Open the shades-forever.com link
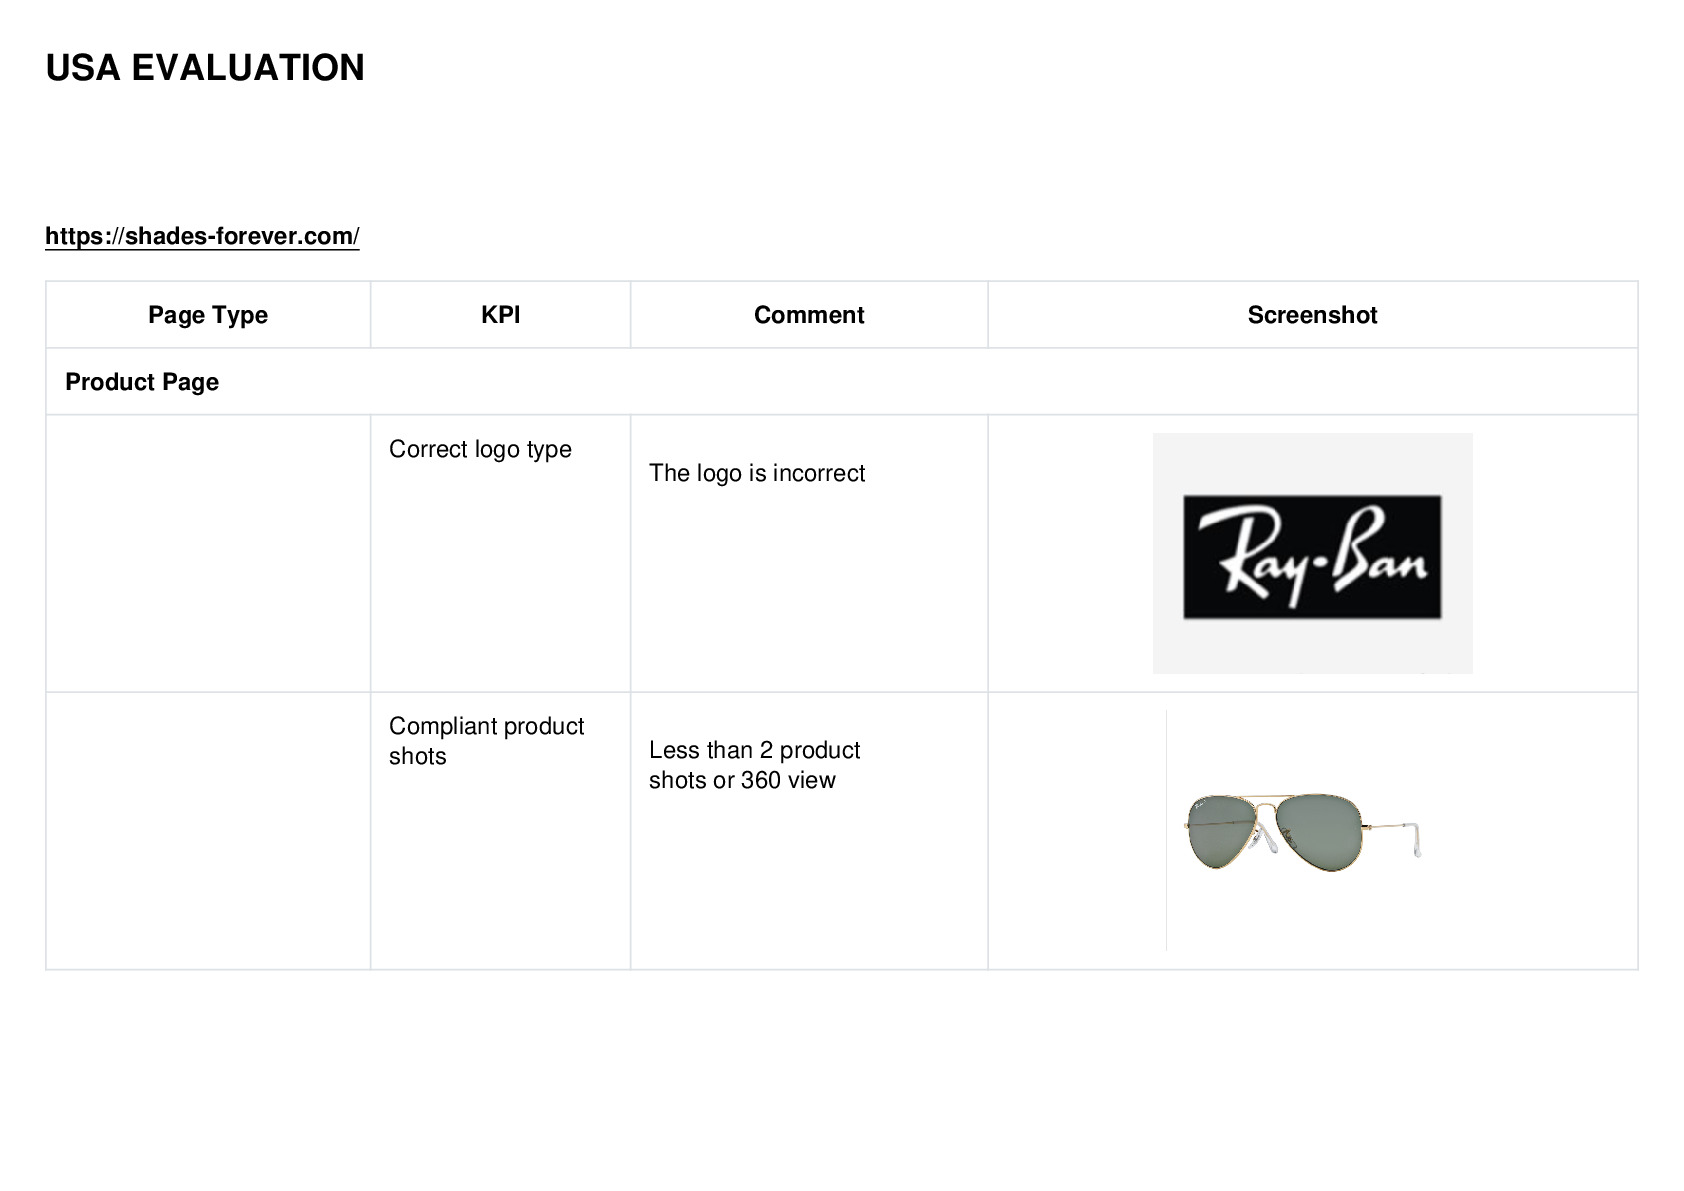Viewport: 1684px width, 1191px height. (202, 236)
